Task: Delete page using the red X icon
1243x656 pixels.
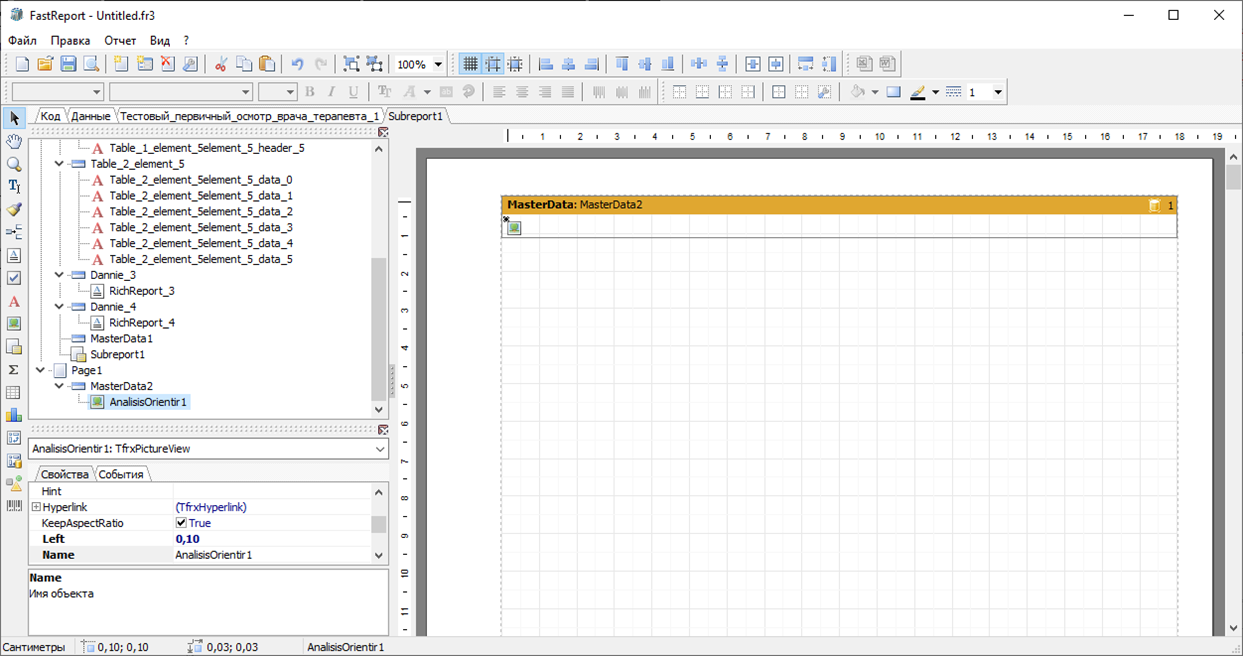Action: 168,64
